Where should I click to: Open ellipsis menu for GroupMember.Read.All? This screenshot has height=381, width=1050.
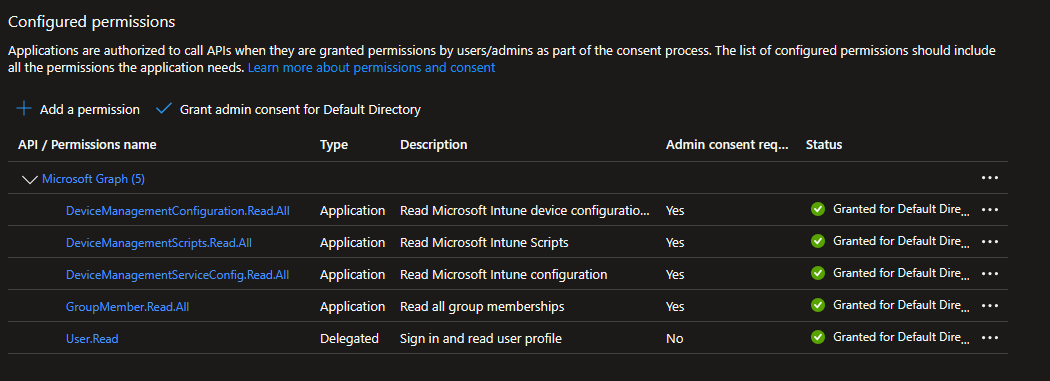click(x=989, y=305)
